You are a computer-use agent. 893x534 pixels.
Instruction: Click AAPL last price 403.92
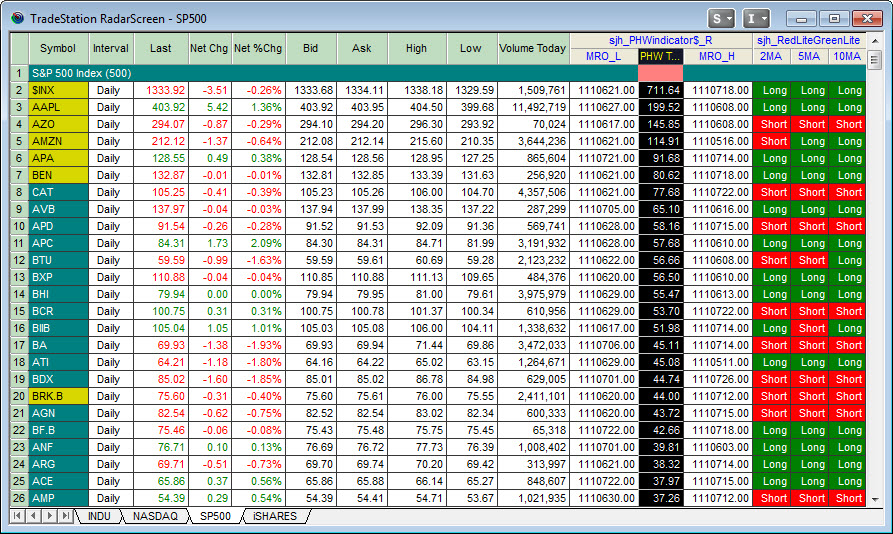pyautogui.click(x=161, y=107)
